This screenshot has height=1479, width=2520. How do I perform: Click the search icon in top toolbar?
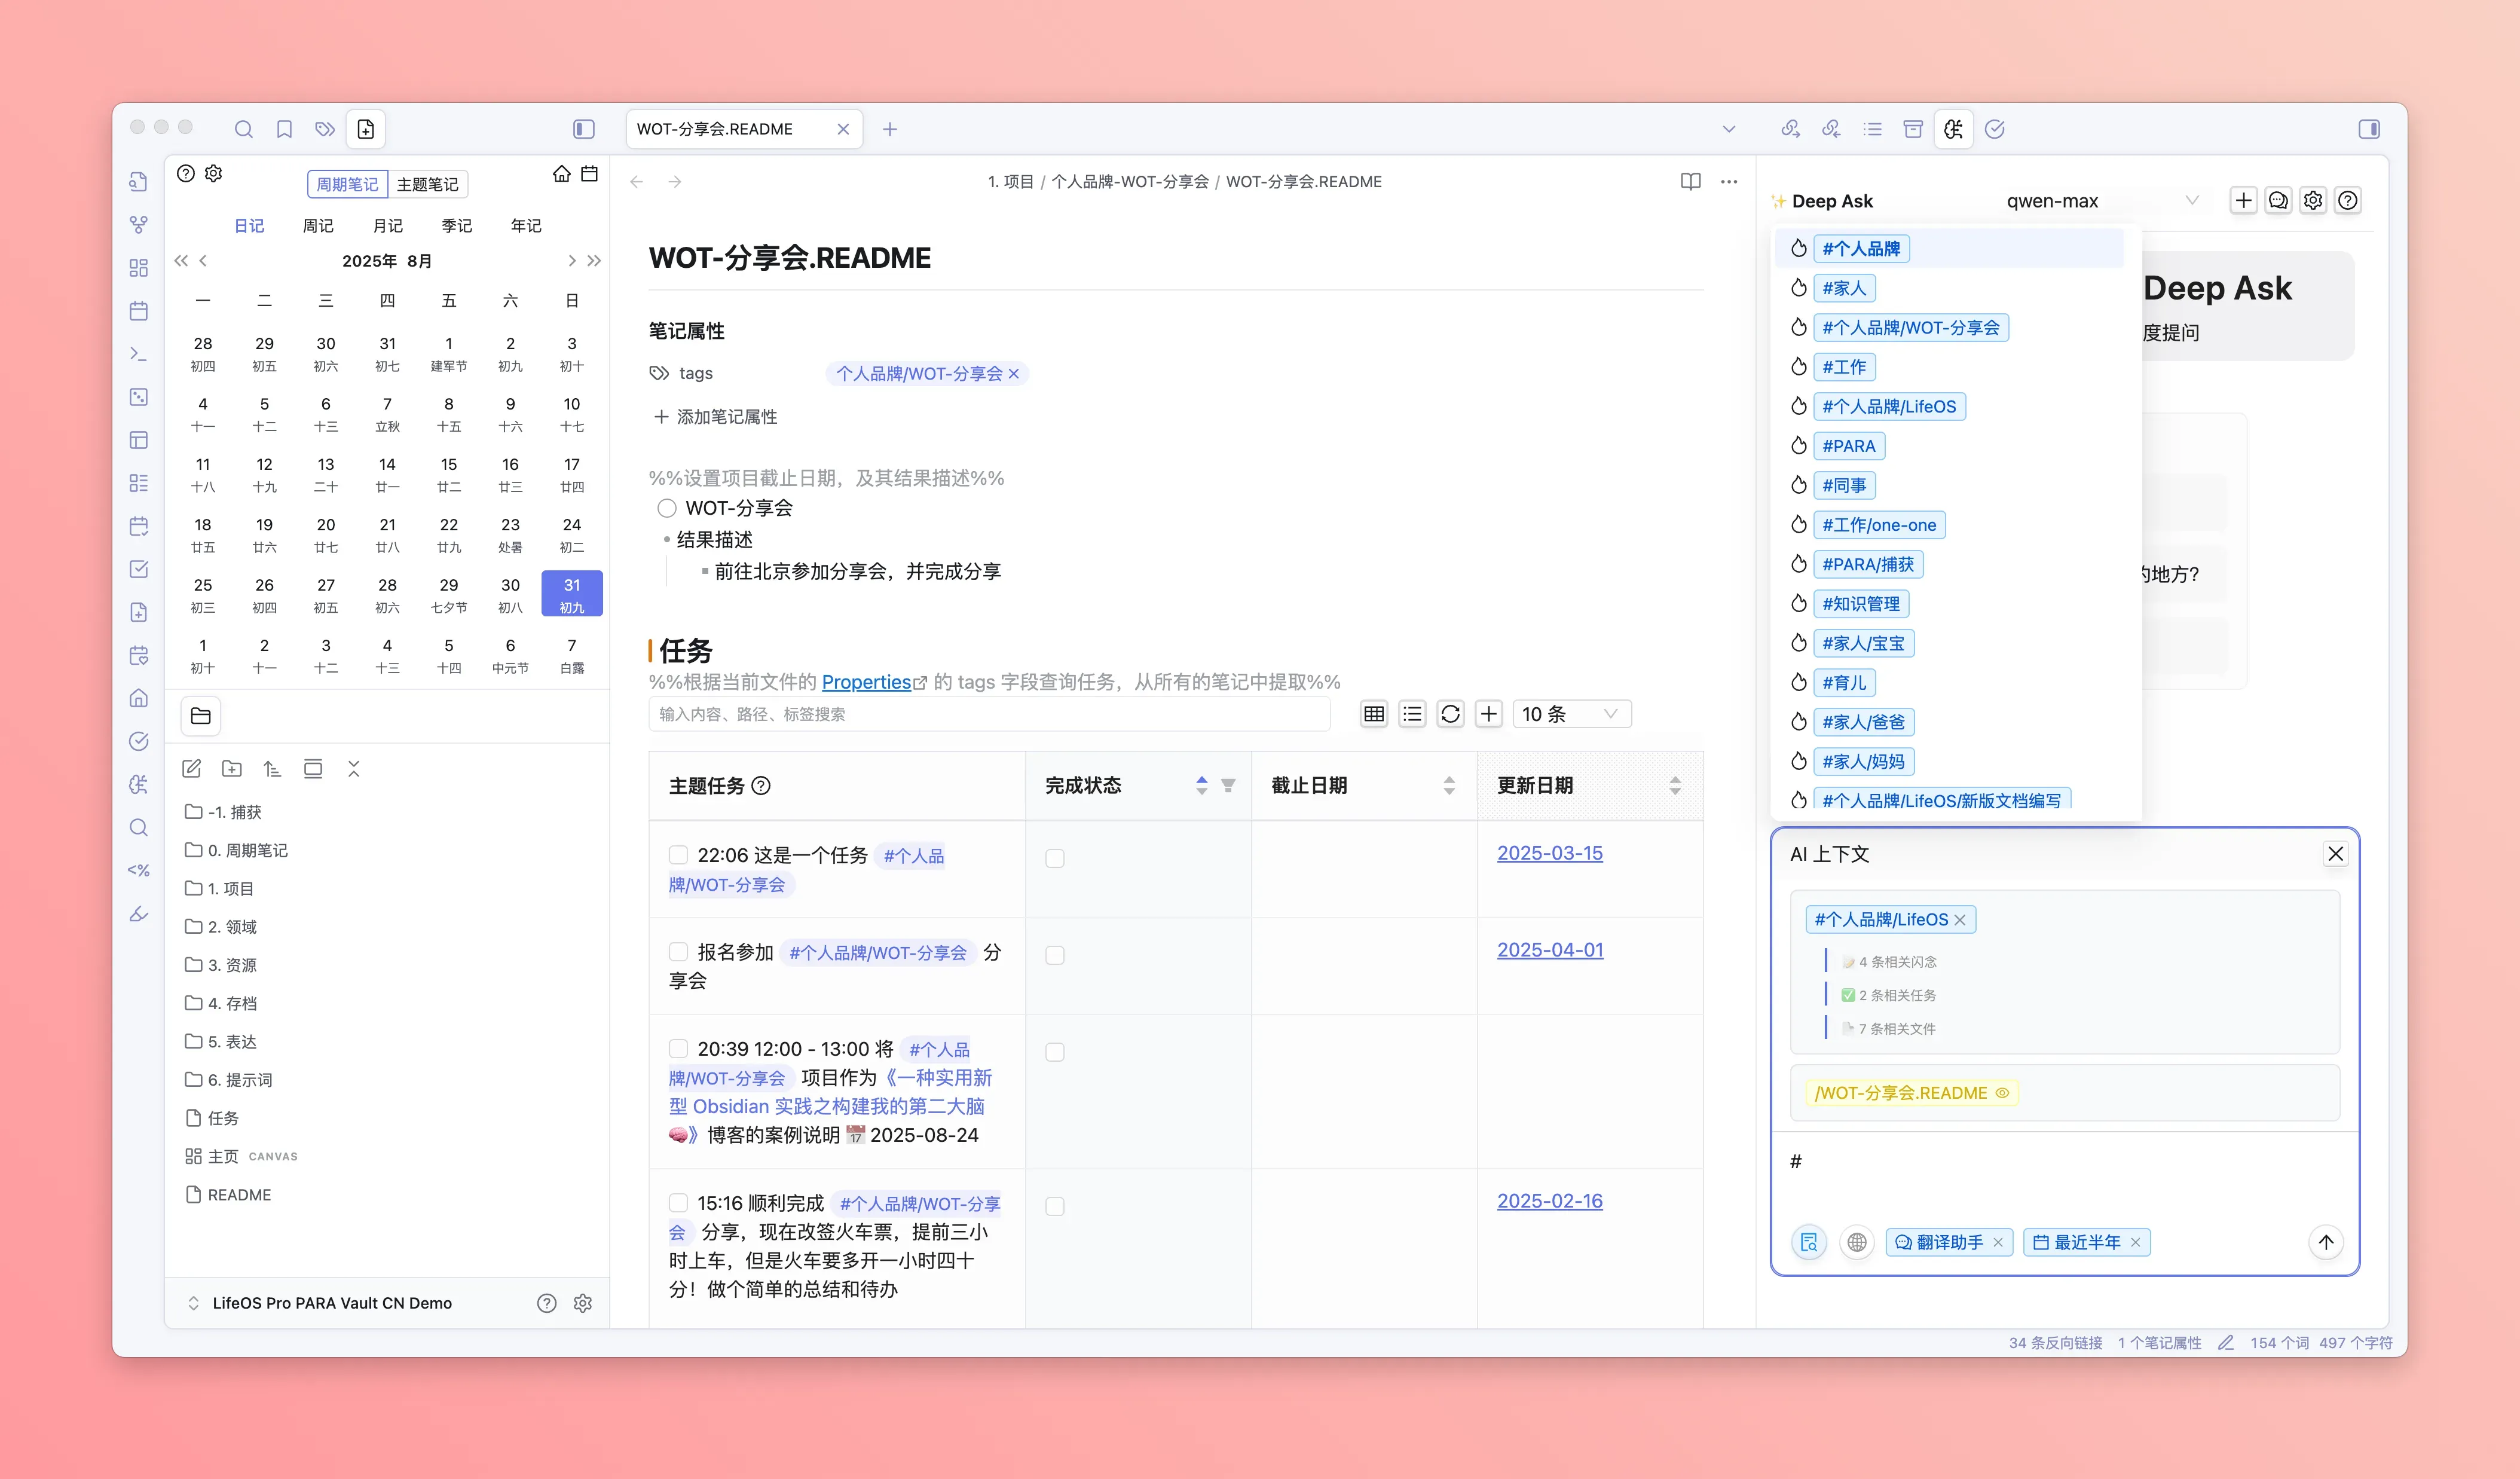[x=243, y=129]
